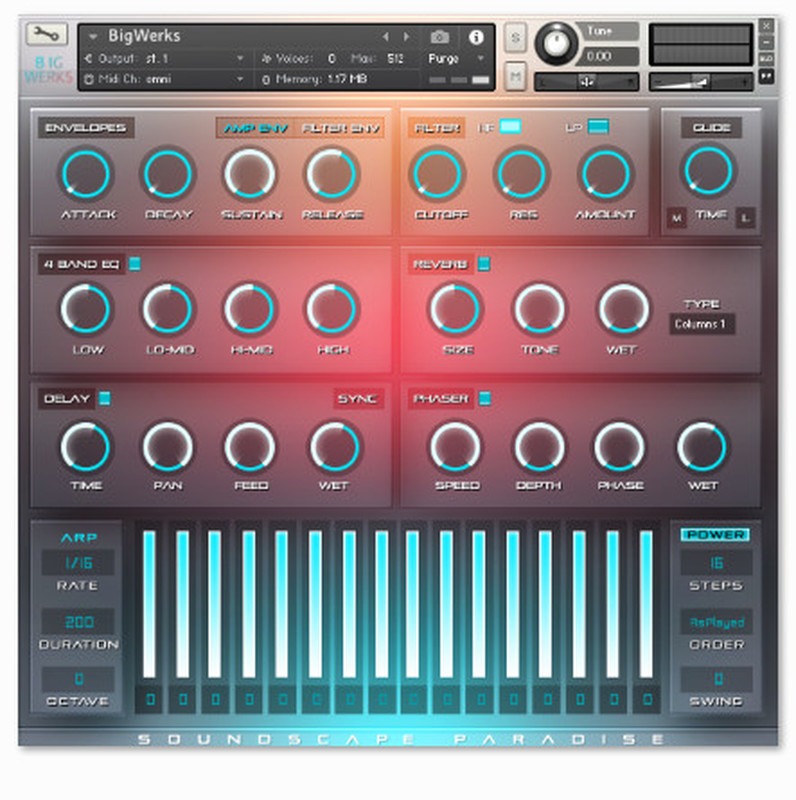Click the filter Res knob

[x=521, y=174]
